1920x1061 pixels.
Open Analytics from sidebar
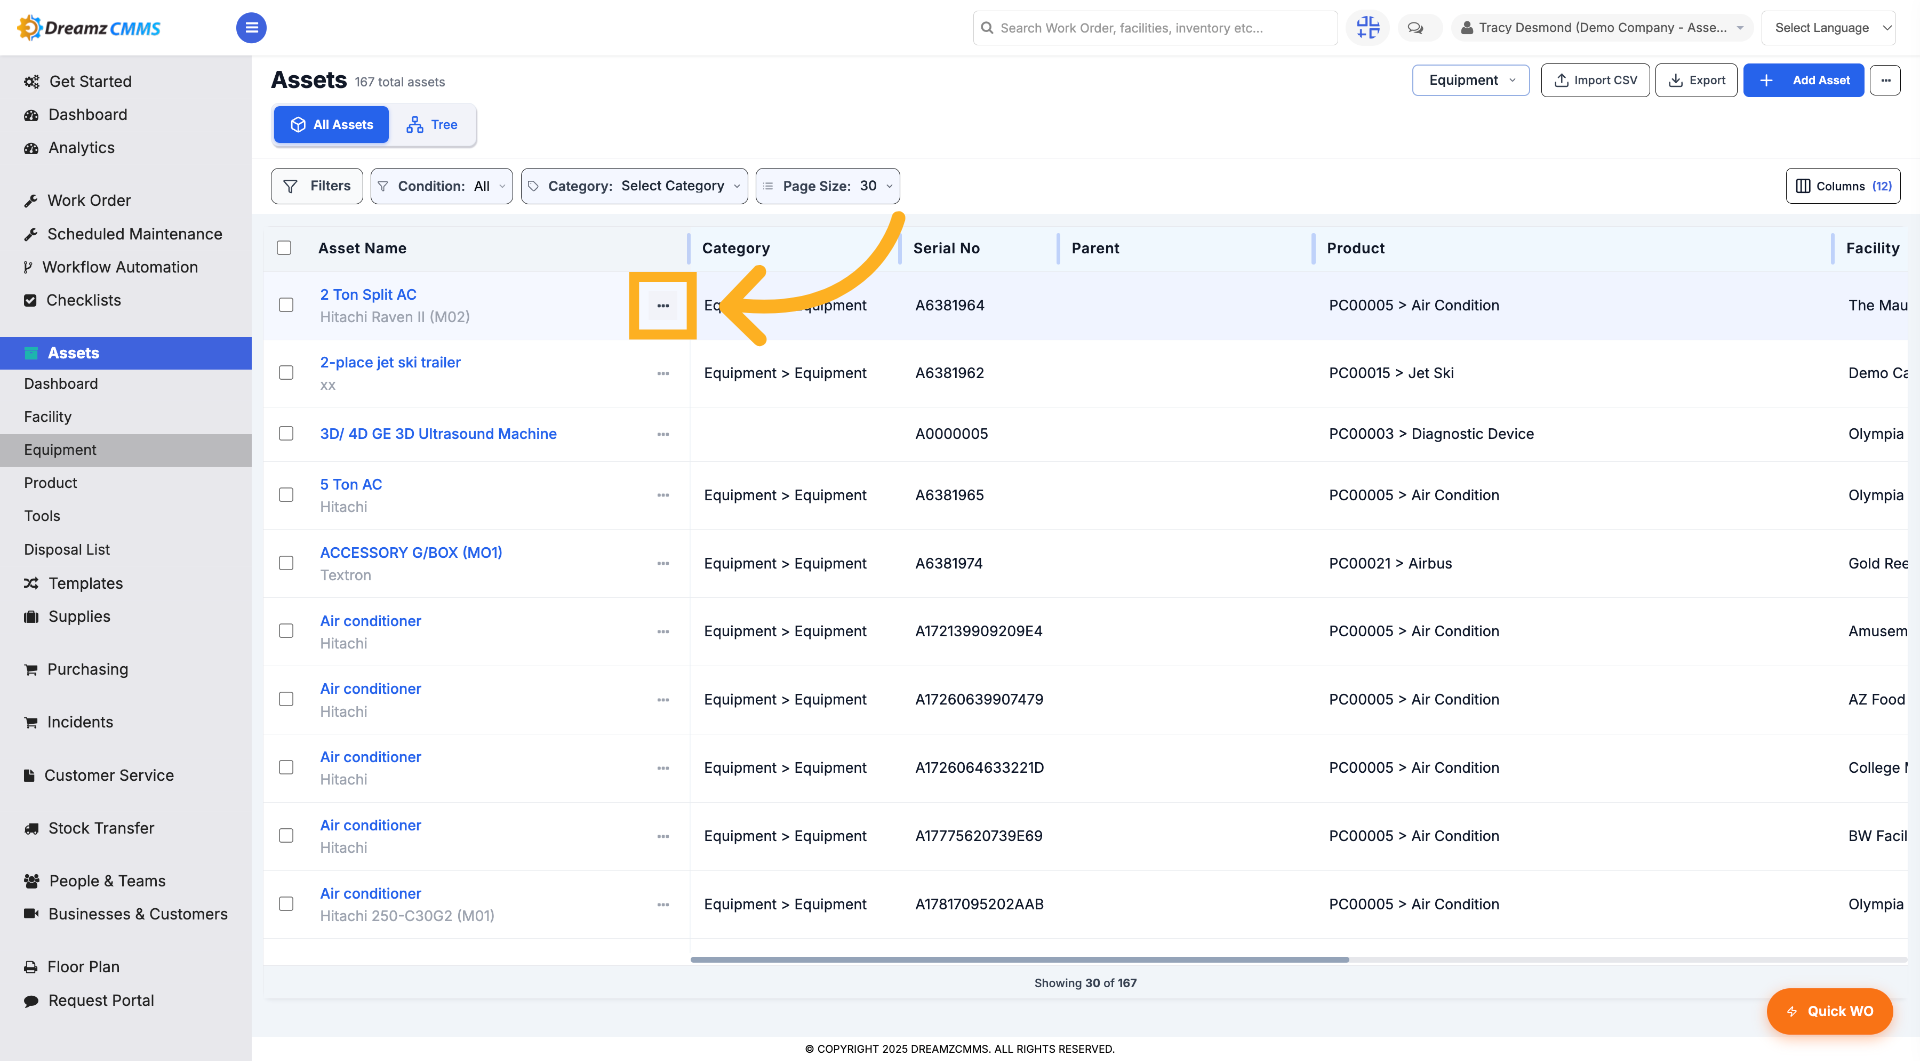tap(81, 147)
